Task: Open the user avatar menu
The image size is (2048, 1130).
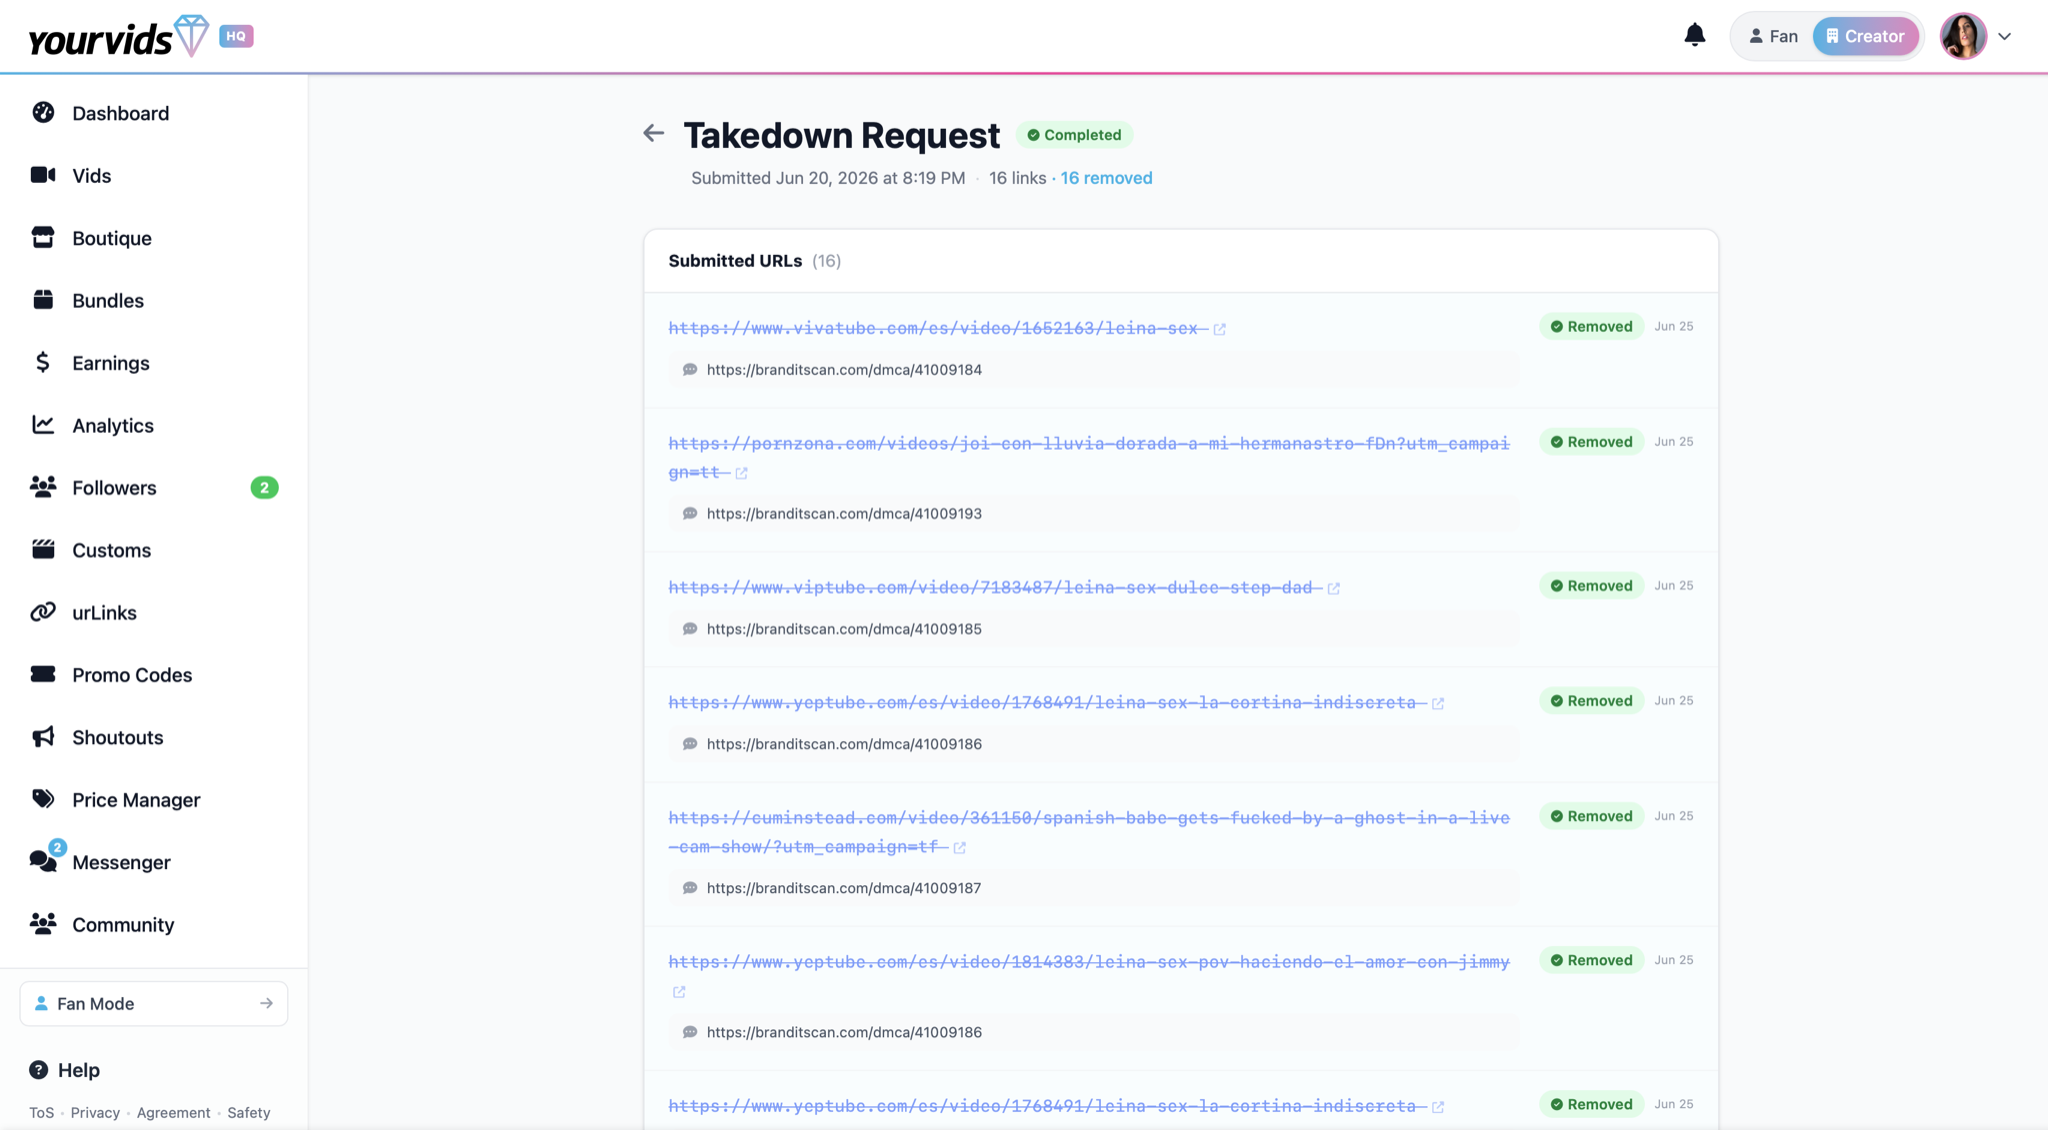Action: pos(1963,36)
